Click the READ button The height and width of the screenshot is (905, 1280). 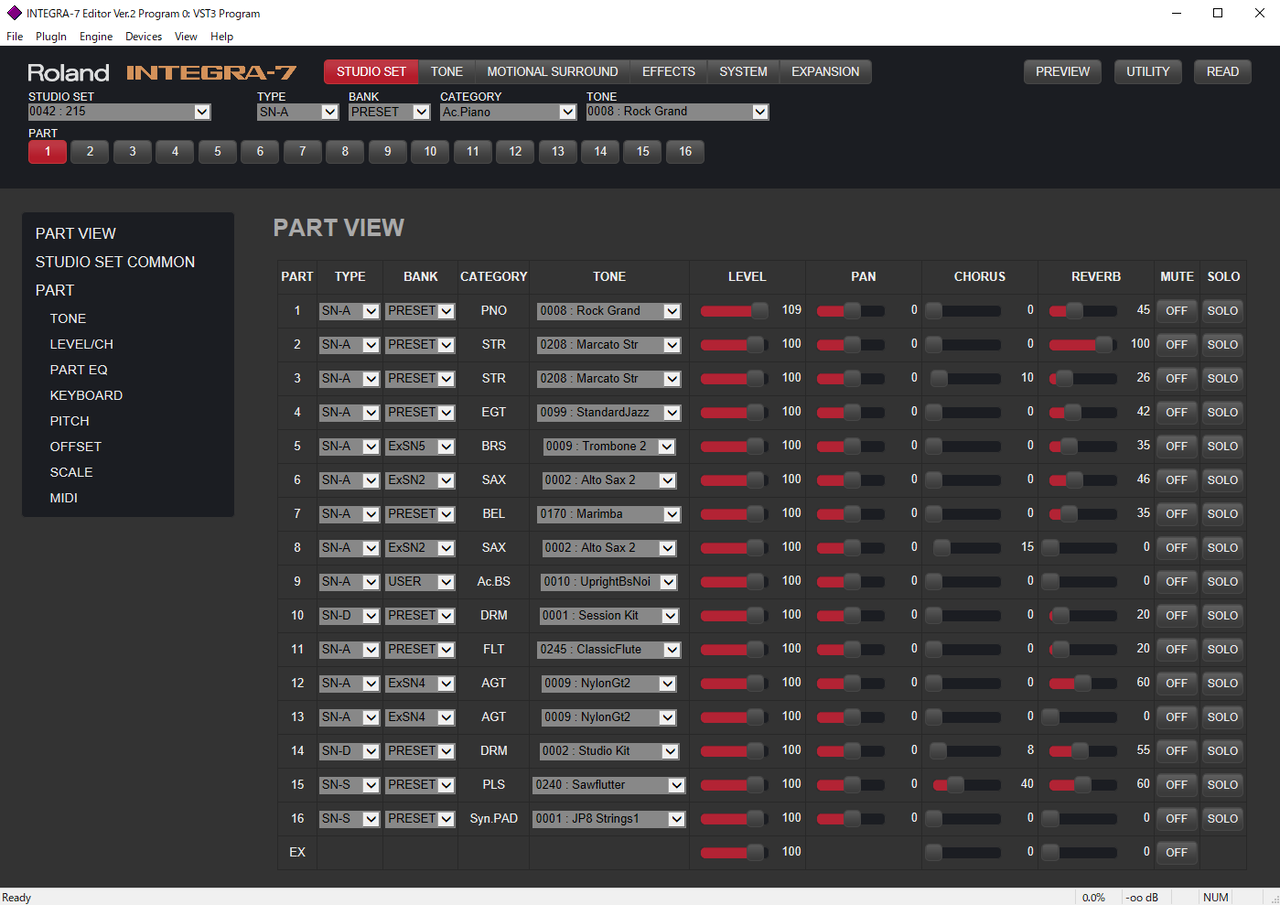tap(1222, 72)
